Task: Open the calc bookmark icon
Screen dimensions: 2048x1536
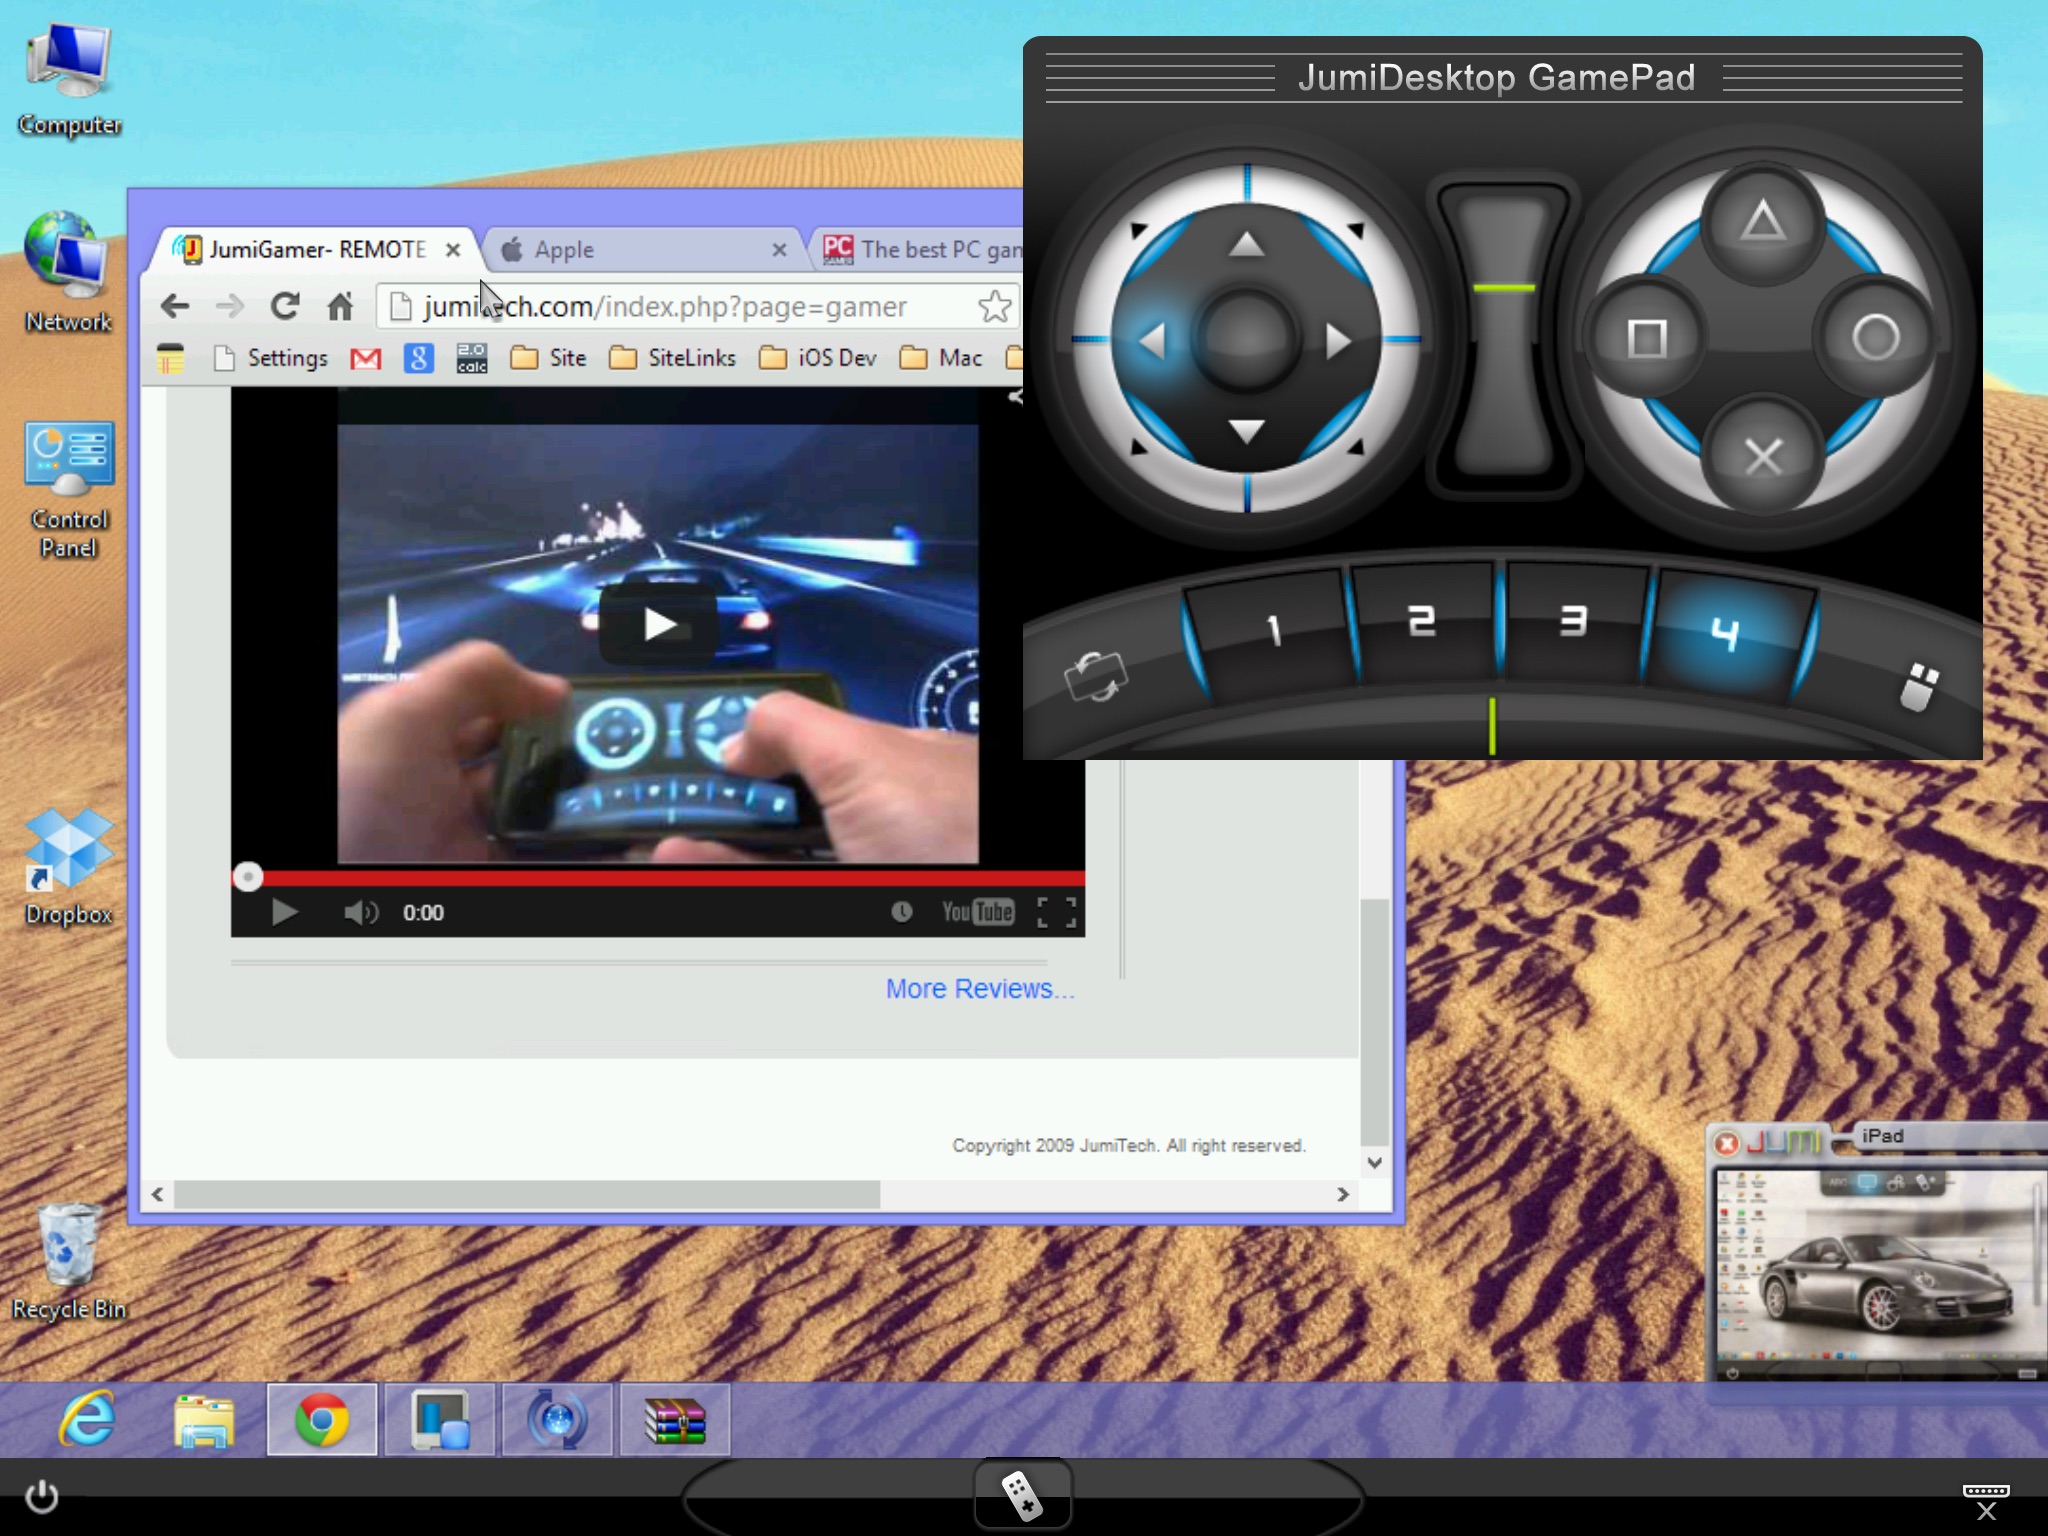Action: [x=471, y=358]
